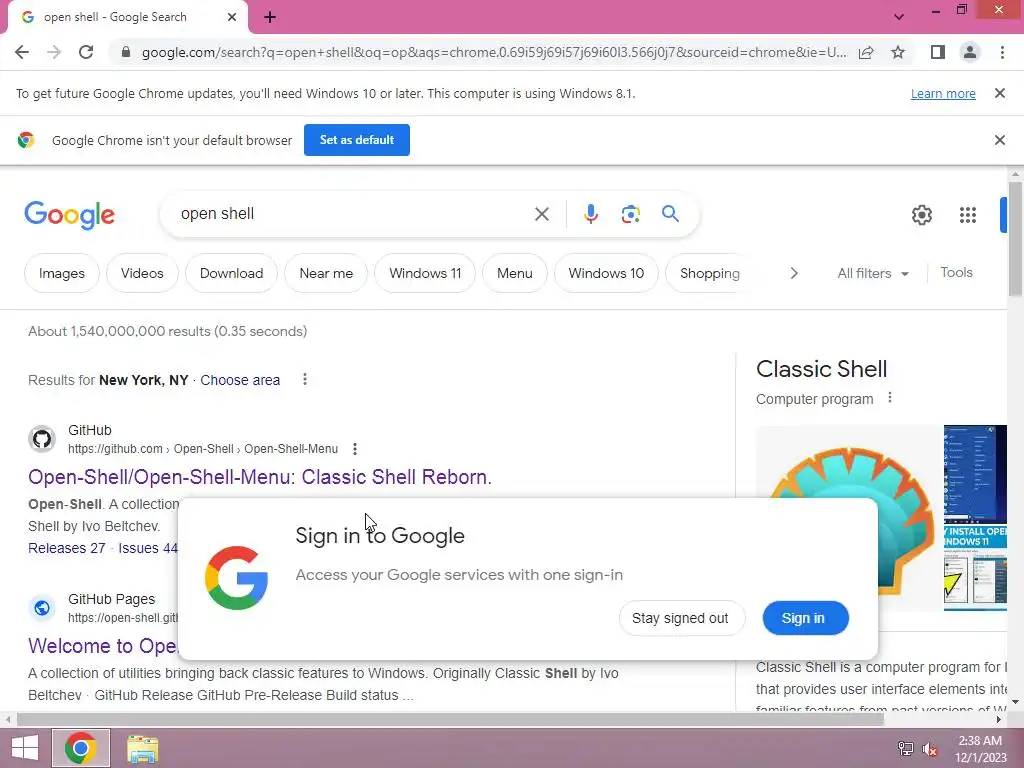The width and height of the screenshot is (1024, 768).
Task: Open Windows Start button
Action: 24,748
